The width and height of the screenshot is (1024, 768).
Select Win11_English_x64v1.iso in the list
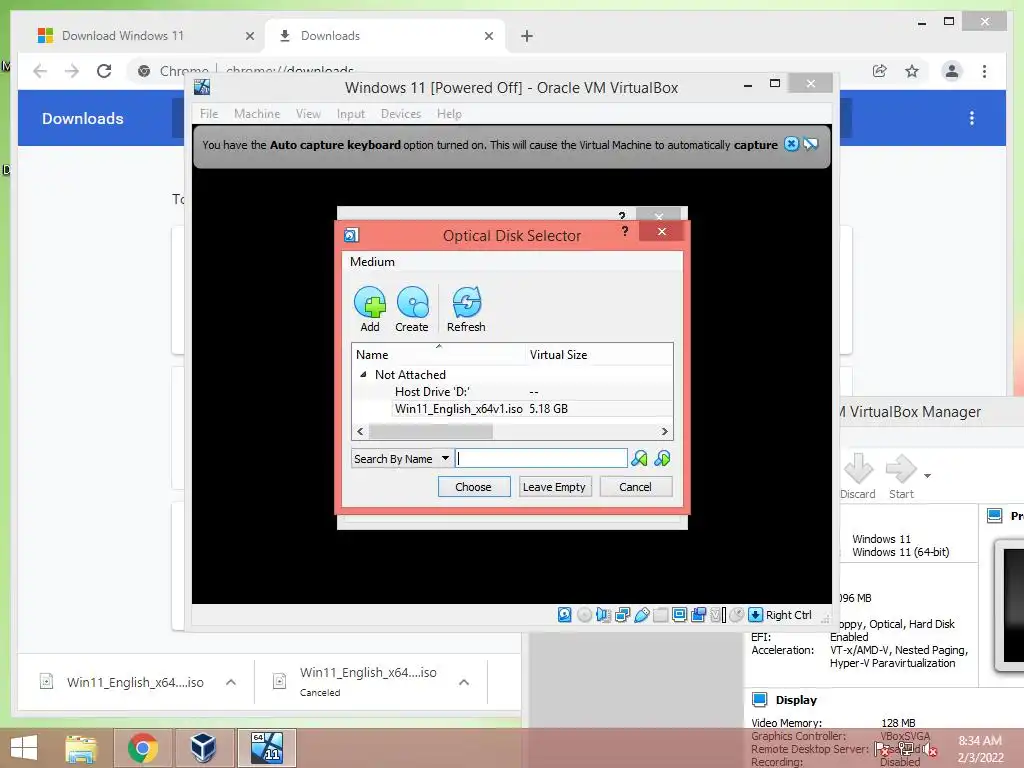click(x=513, y=409)
